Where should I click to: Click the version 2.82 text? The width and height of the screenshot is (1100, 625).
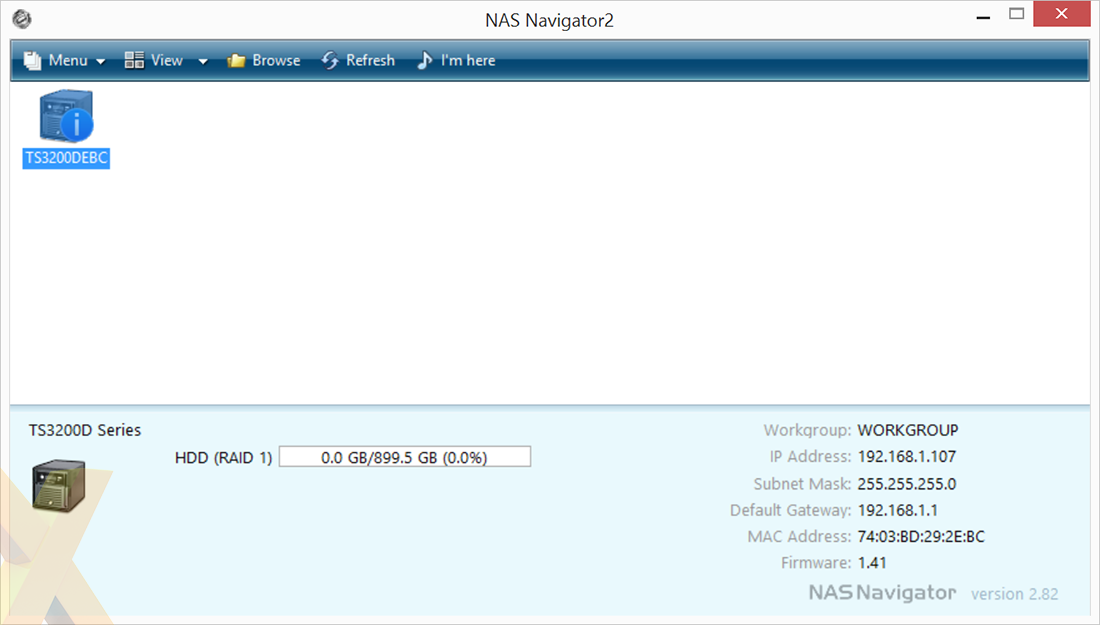pyautogui.click(x=1014, y=594)
